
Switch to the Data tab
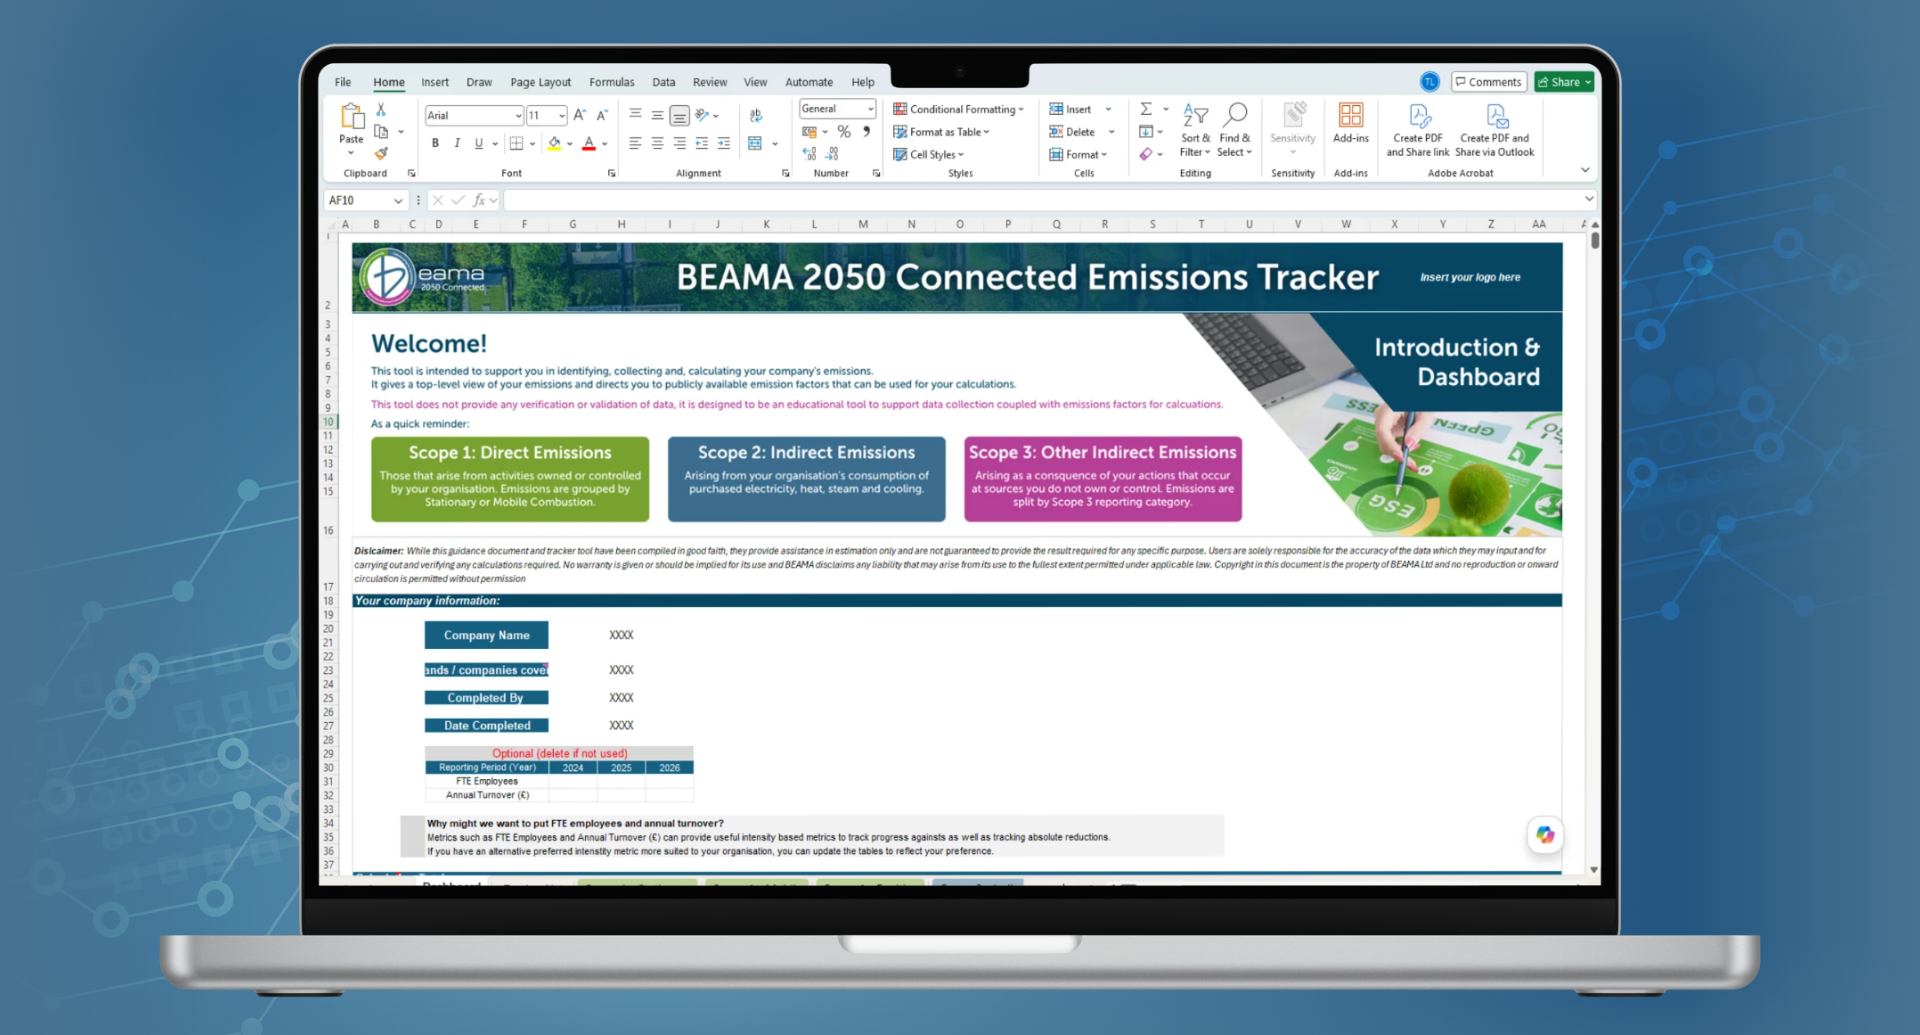pyautogui.click(x=664, y=82)
